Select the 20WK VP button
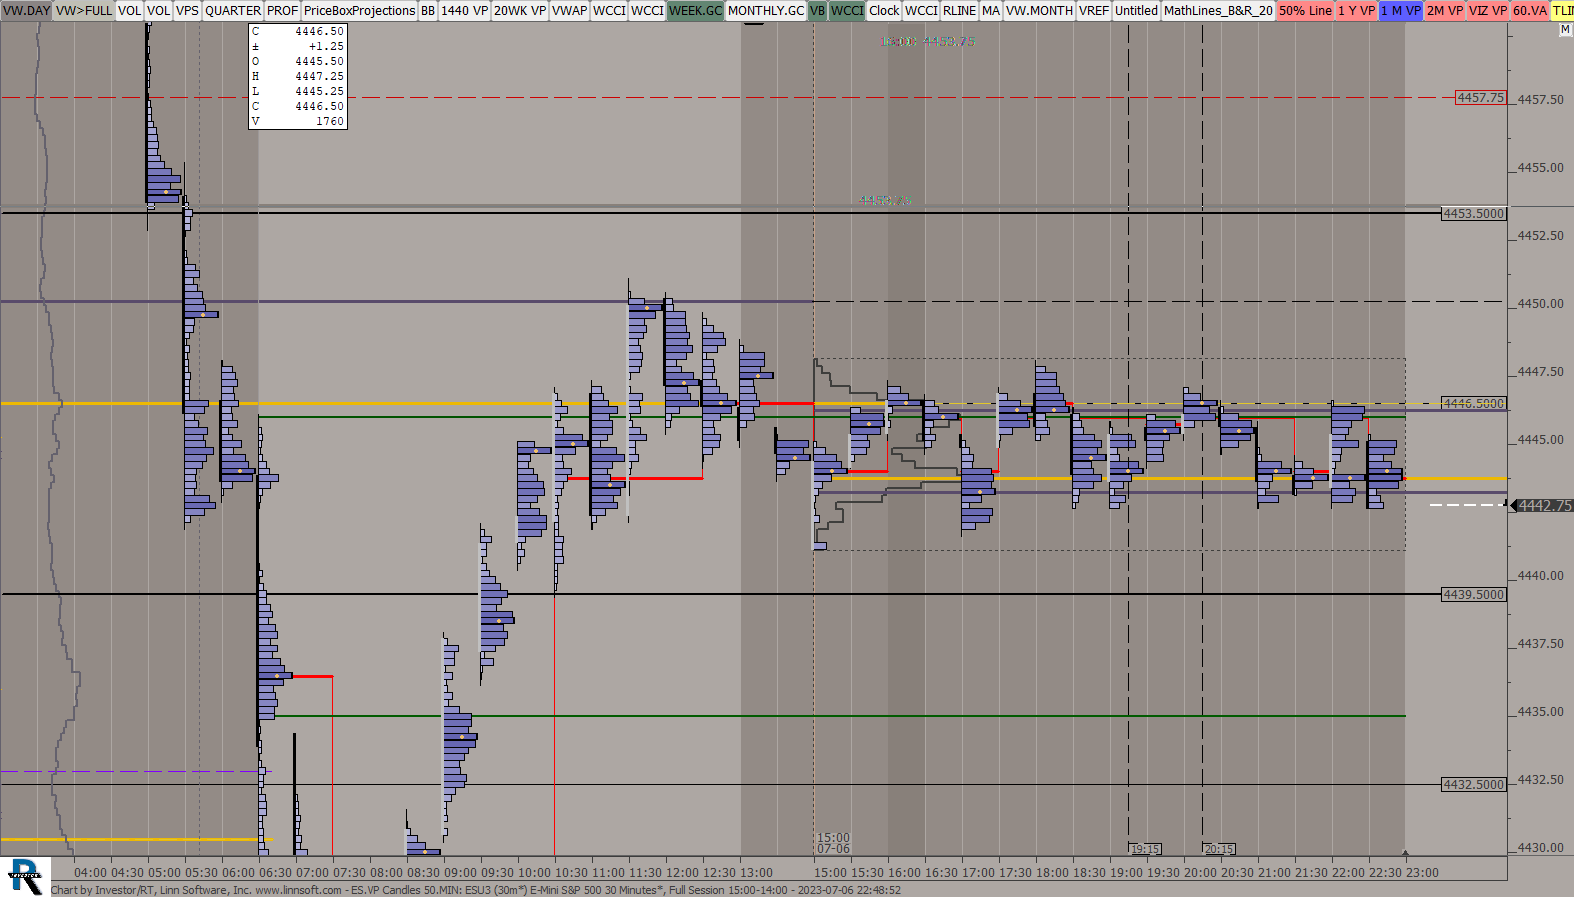The width and height of the screenshot is (1574, 897). click(x=520, y=10)
